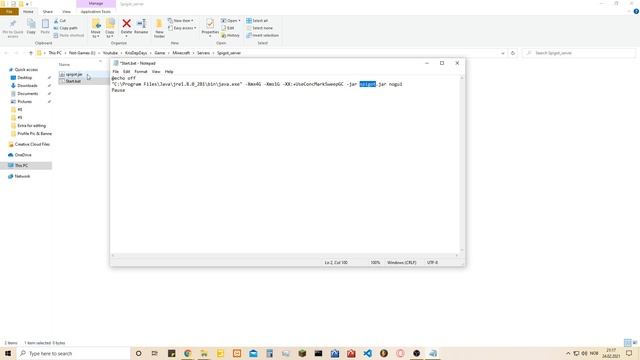Select Network in navigation pane

pyautogui.click(x=22, y=176)
